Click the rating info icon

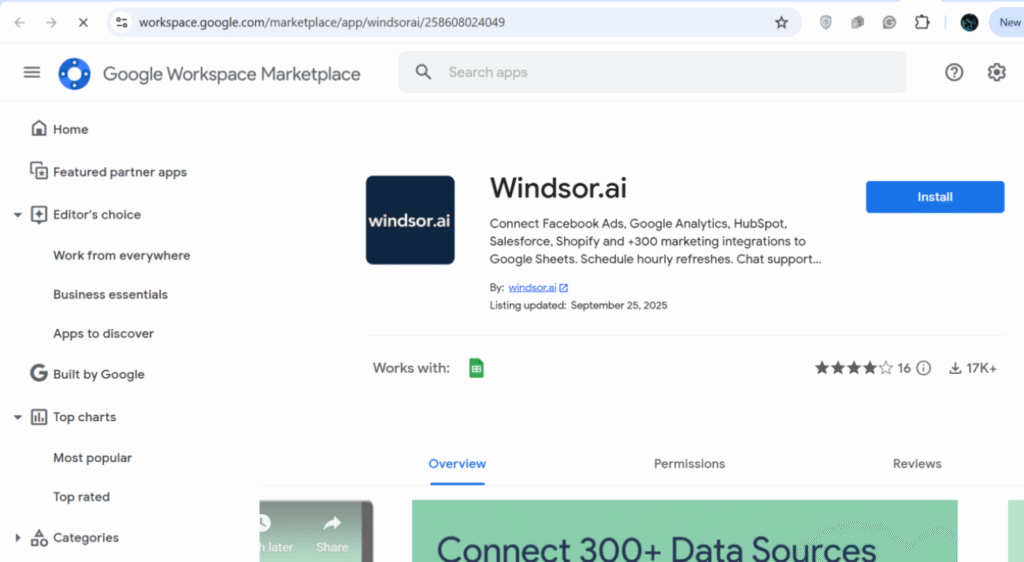924,368
